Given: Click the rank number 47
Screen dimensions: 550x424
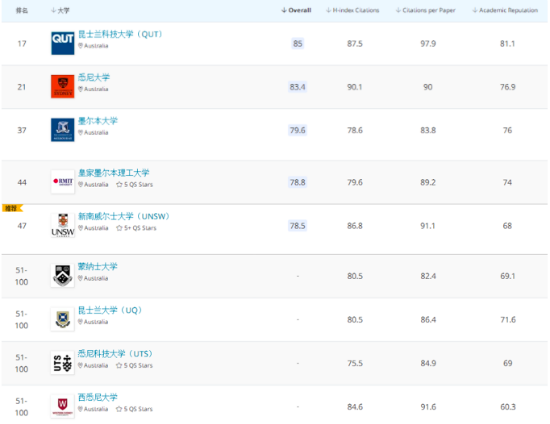Looking at the screenshot, I should [22, 226].
